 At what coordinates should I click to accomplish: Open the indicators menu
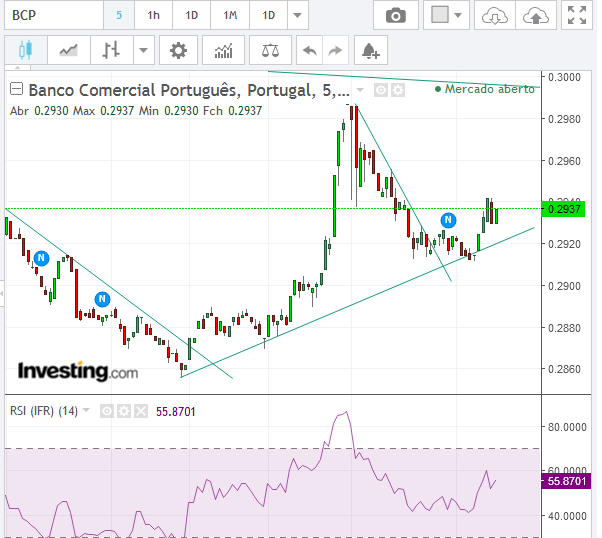coord(223,50)
